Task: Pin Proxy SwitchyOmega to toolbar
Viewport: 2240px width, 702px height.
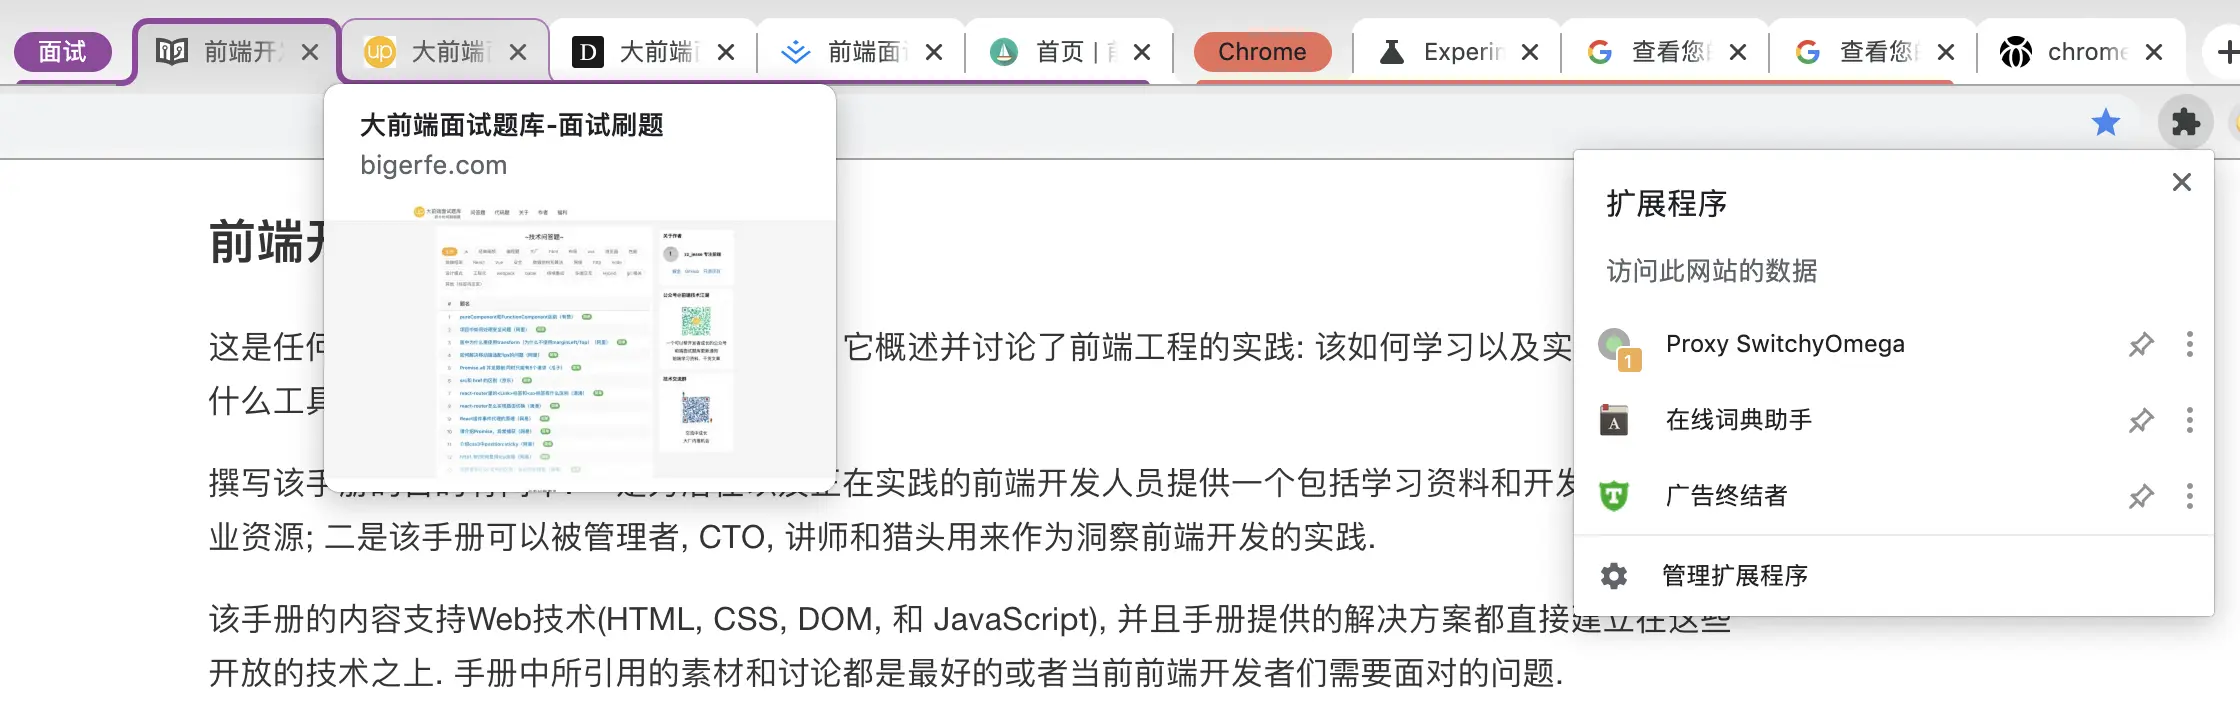Action: tap(2141, 345)
